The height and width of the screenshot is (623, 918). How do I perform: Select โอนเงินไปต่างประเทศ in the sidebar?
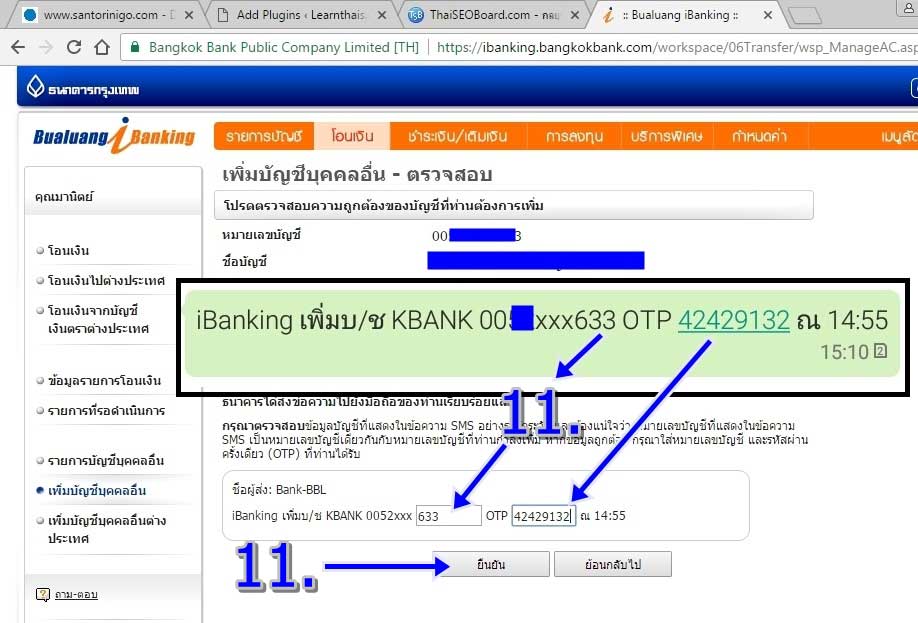click(x=107, y=280)
